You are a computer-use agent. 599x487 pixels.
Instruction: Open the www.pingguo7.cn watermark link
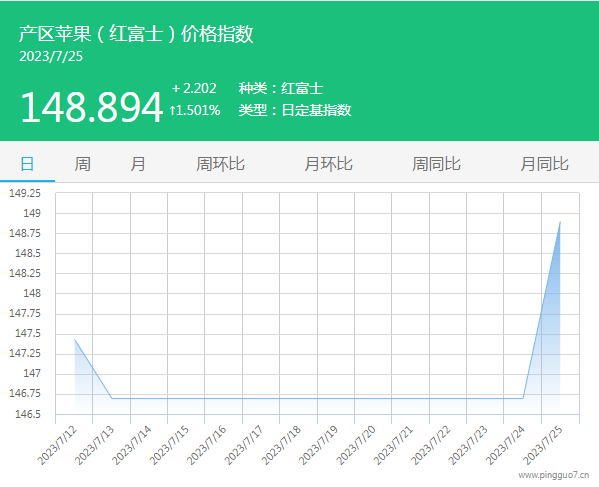pos(554,475)
